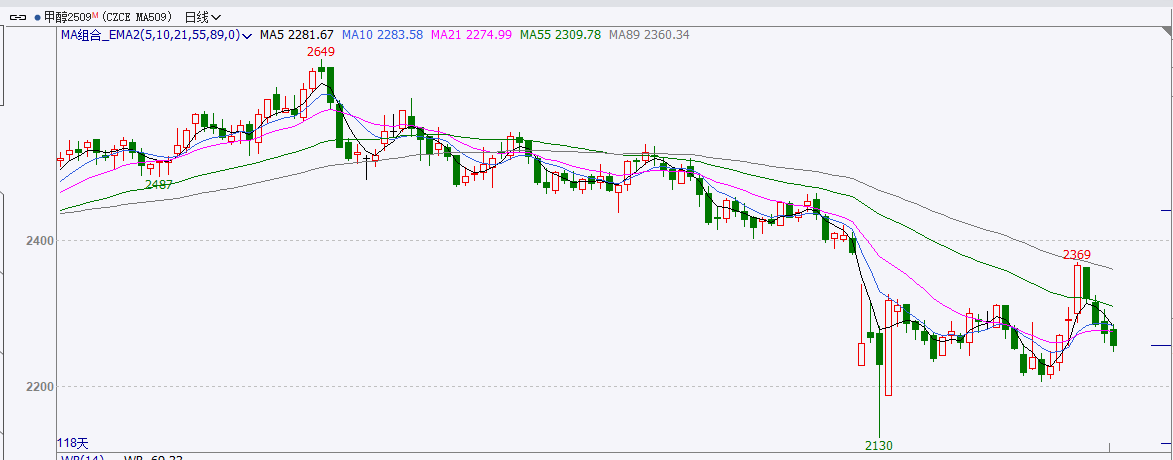Click the 2130 low price label
Viewport: 1173px width, 460px height.
pos(879,446)
